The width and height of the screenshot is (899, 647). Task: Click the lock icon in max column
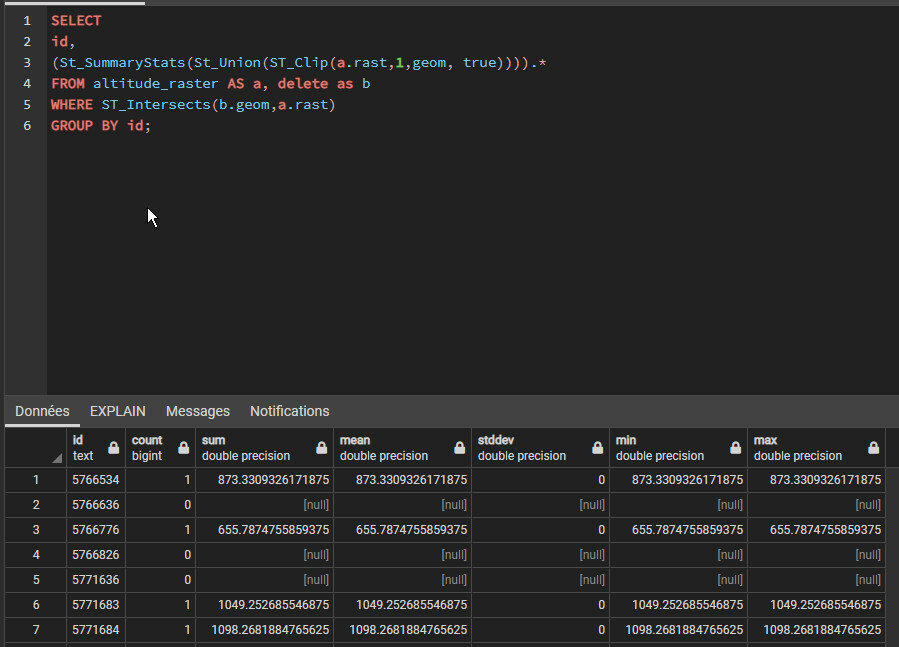(873, 448)
